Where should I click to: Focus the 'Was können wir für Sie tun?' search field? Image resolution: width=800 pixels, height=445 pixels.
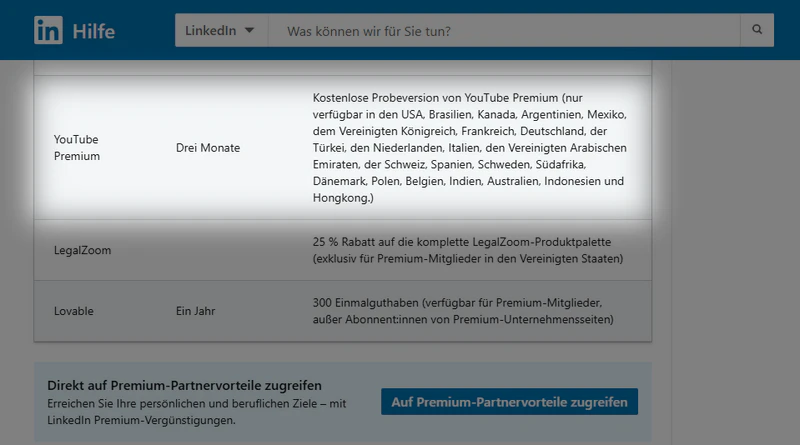(504, 31)
